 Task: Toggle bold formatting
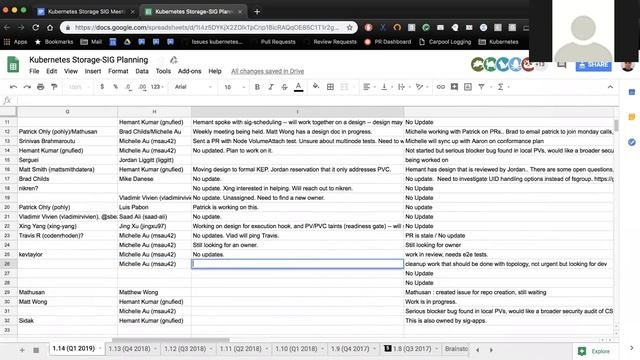[257, 87]
